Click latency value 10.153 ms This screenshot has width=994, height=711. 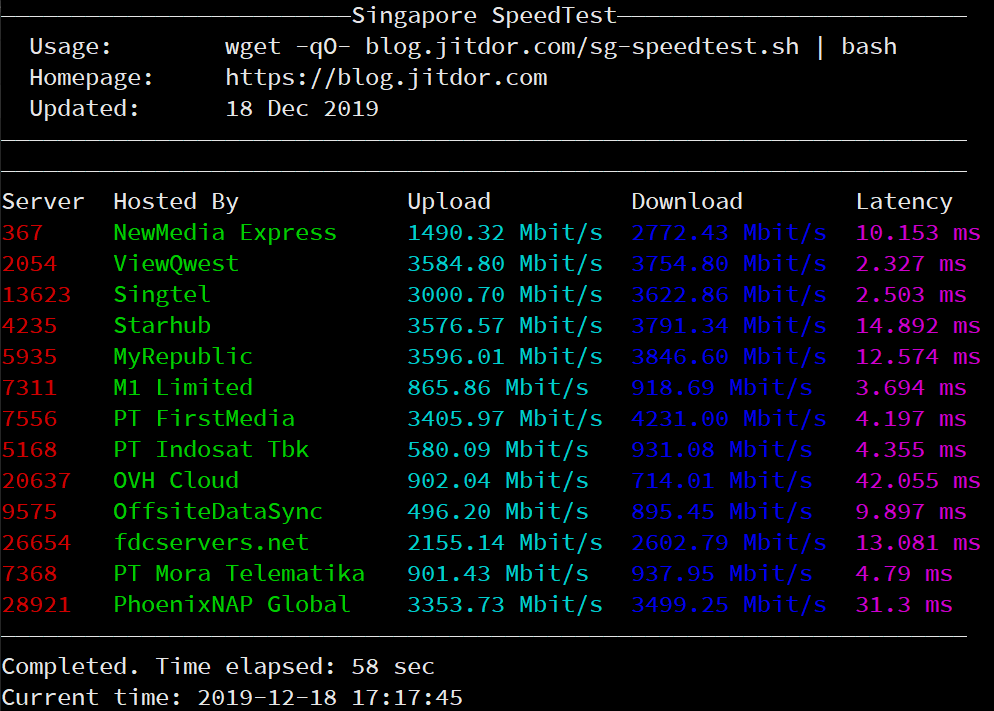(x=919, y=233)
